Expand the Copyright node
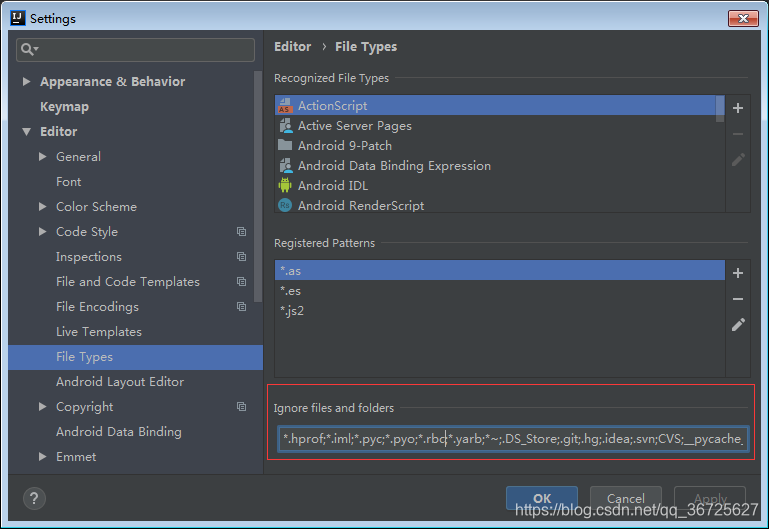 coord(43,406)
